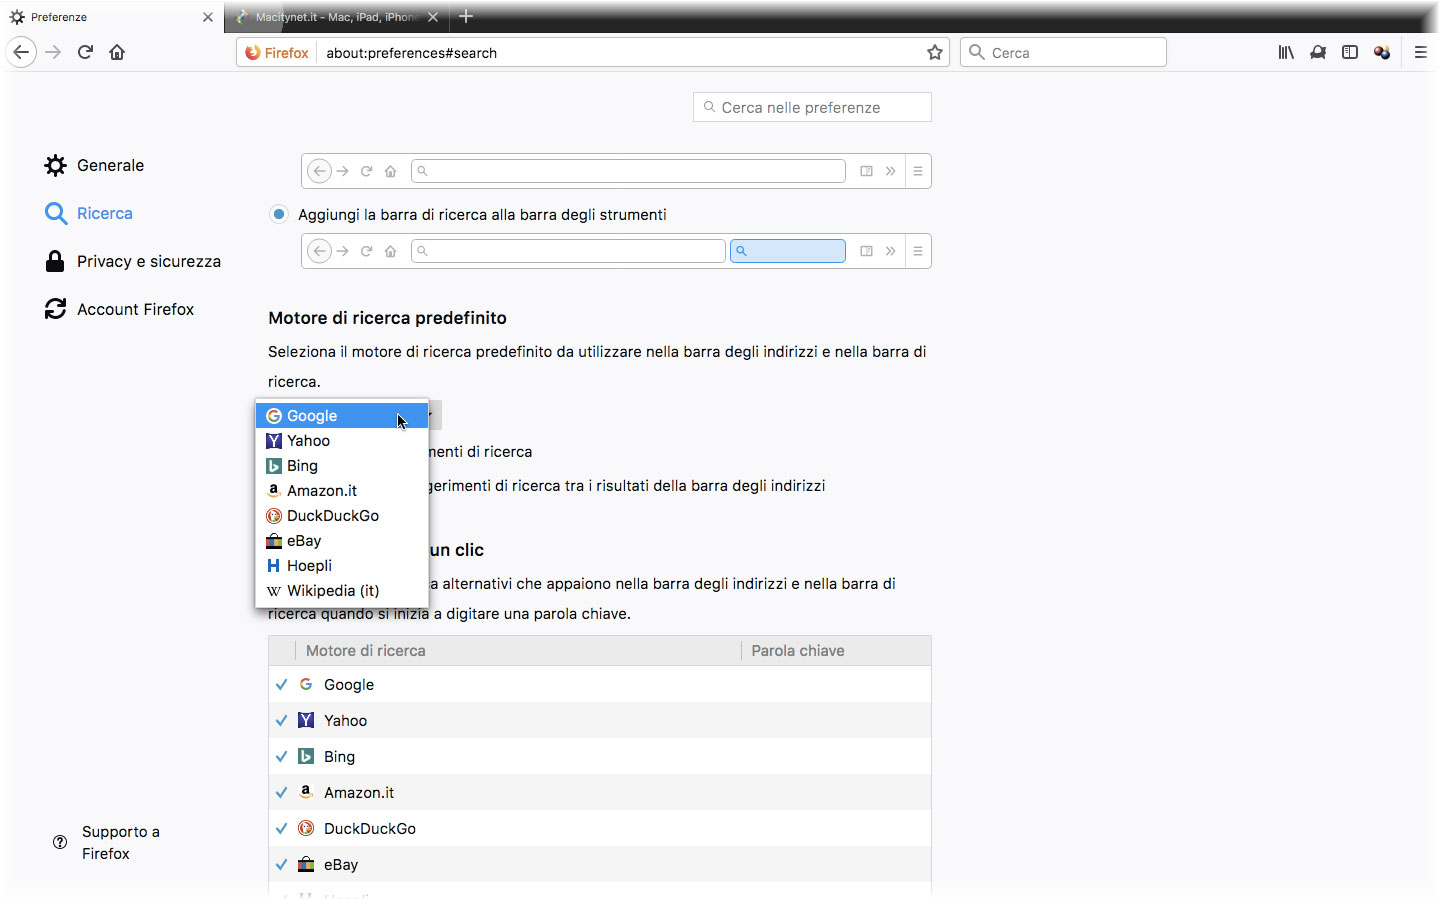Uncheck Yahoo in the one-click engines list

pyautogui.click(x=281, y=720)
